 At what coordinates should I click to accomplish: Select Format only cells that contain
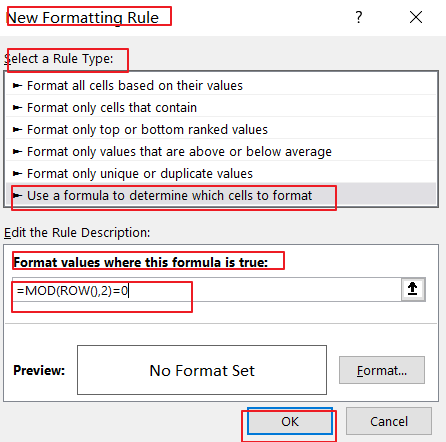[x=221, y=108]
